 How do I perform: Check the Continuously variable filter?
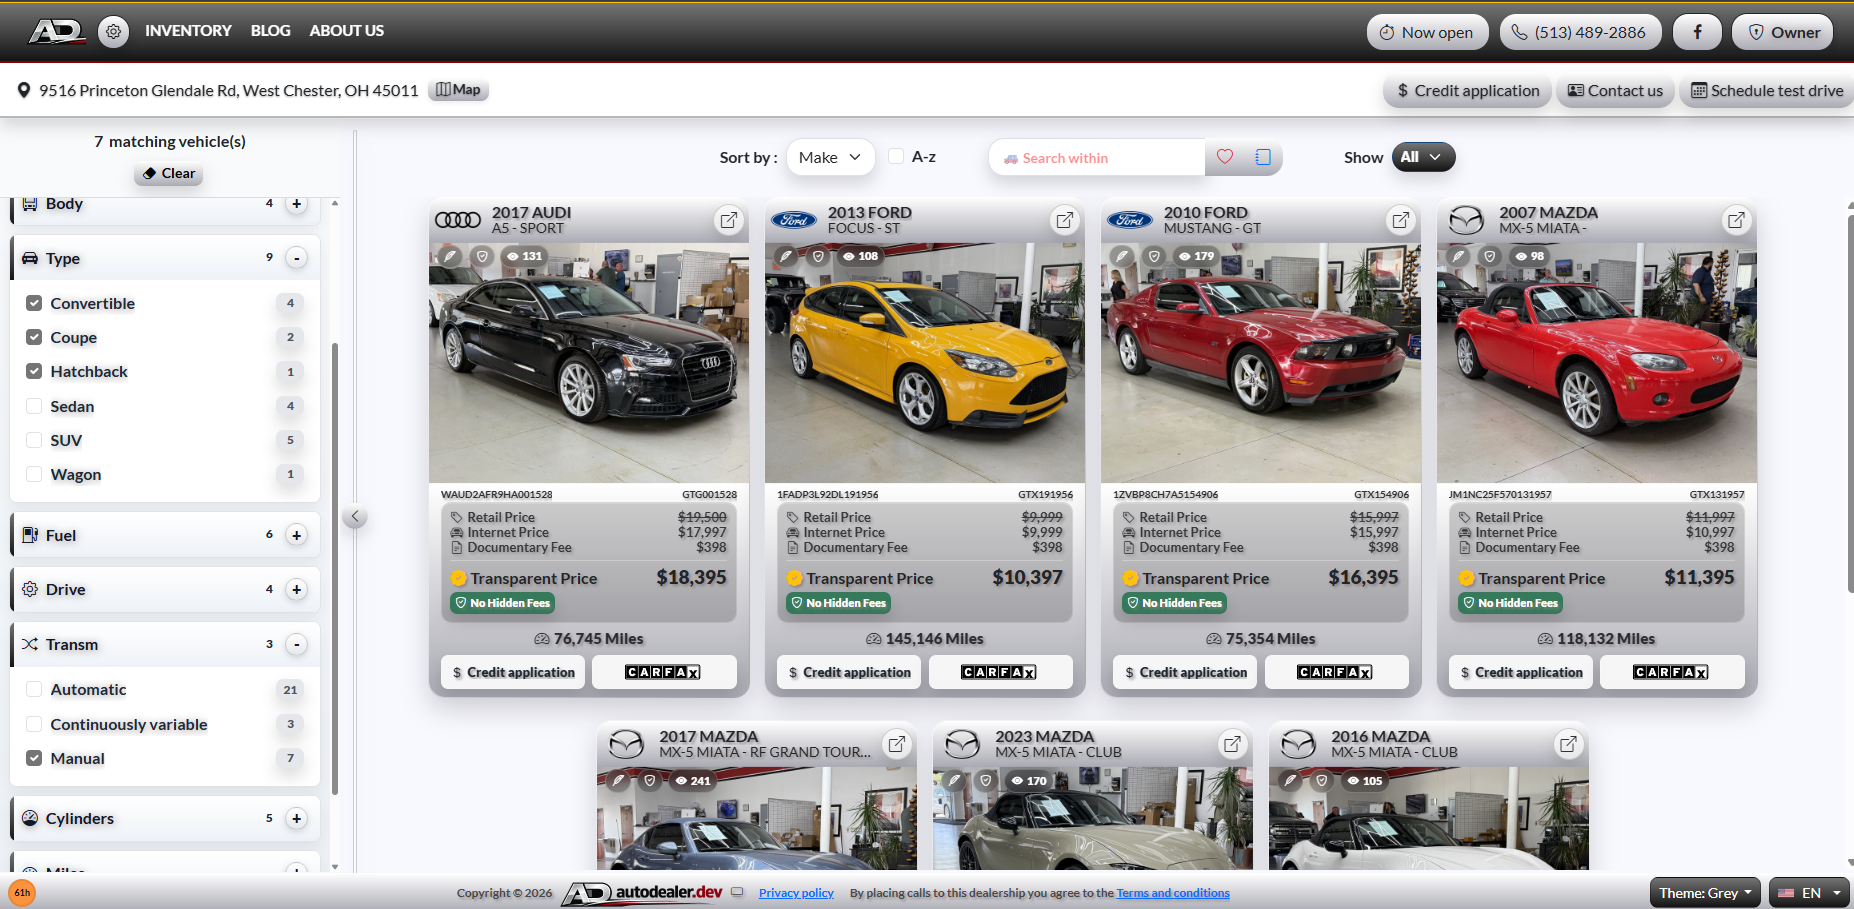point(34,724)
